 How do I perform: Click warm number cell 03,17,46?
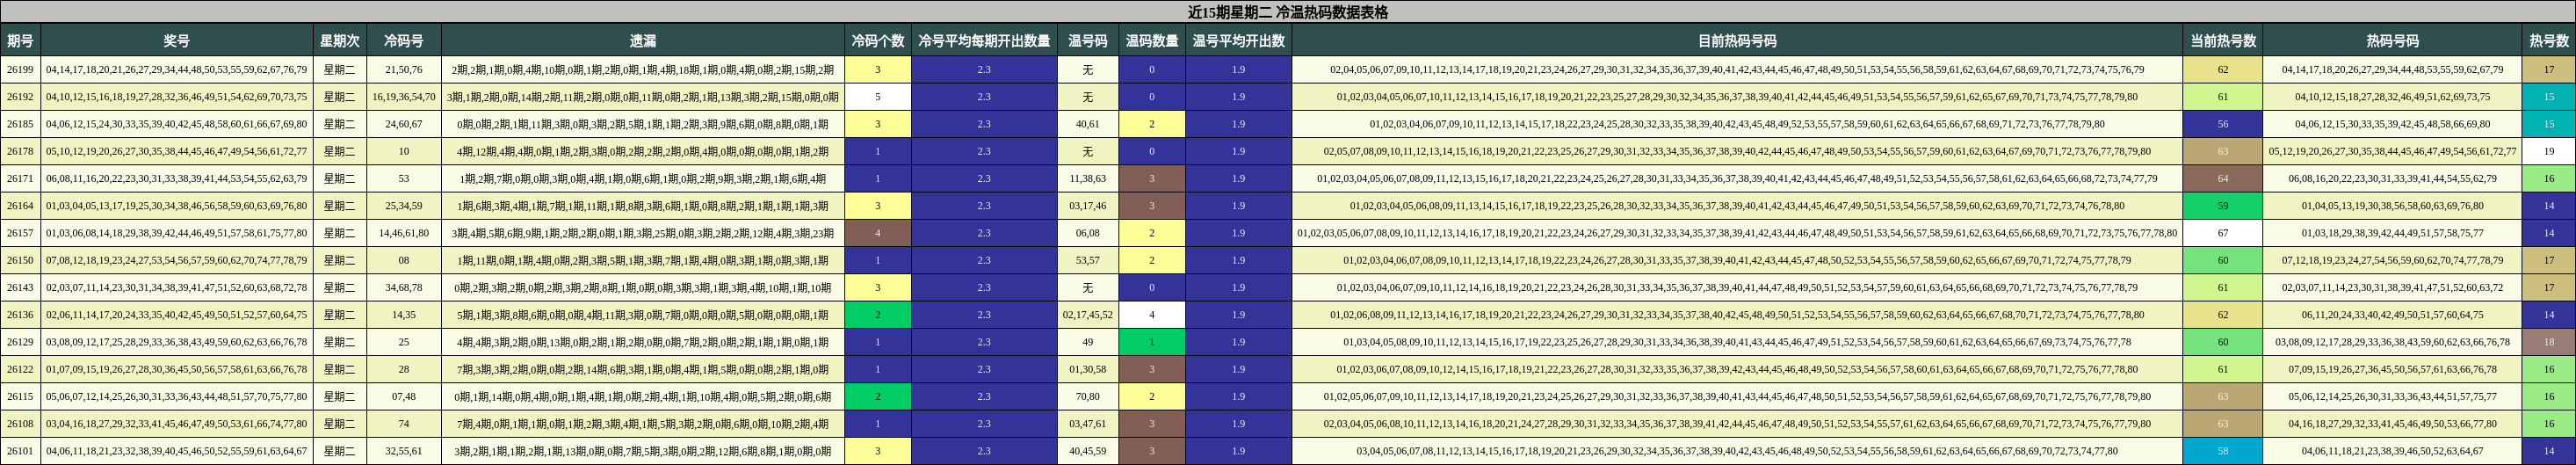click(1087, 206)
